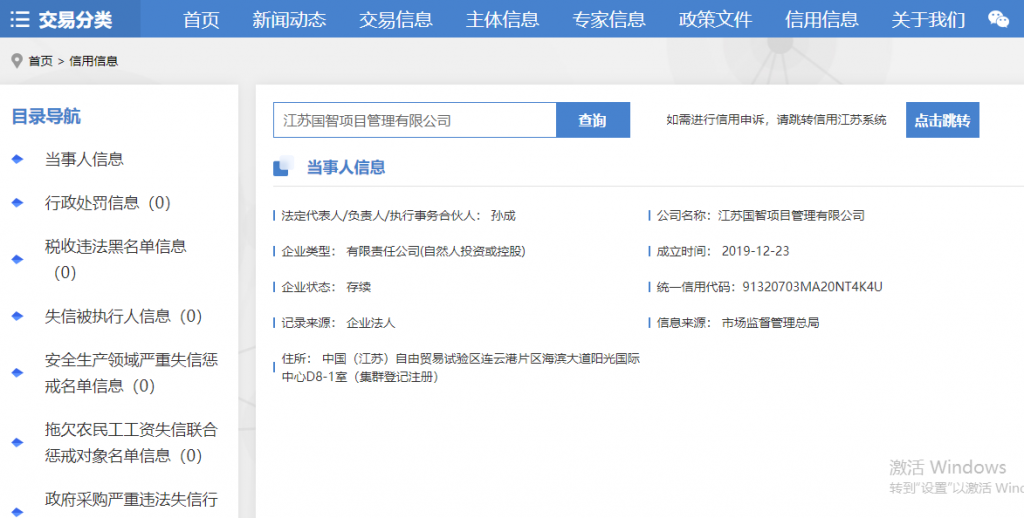Click the diamond bullet beside 行政处罚信息
Image resolution: width=1024 pixels, height=518 pixels.
point(17,203)
